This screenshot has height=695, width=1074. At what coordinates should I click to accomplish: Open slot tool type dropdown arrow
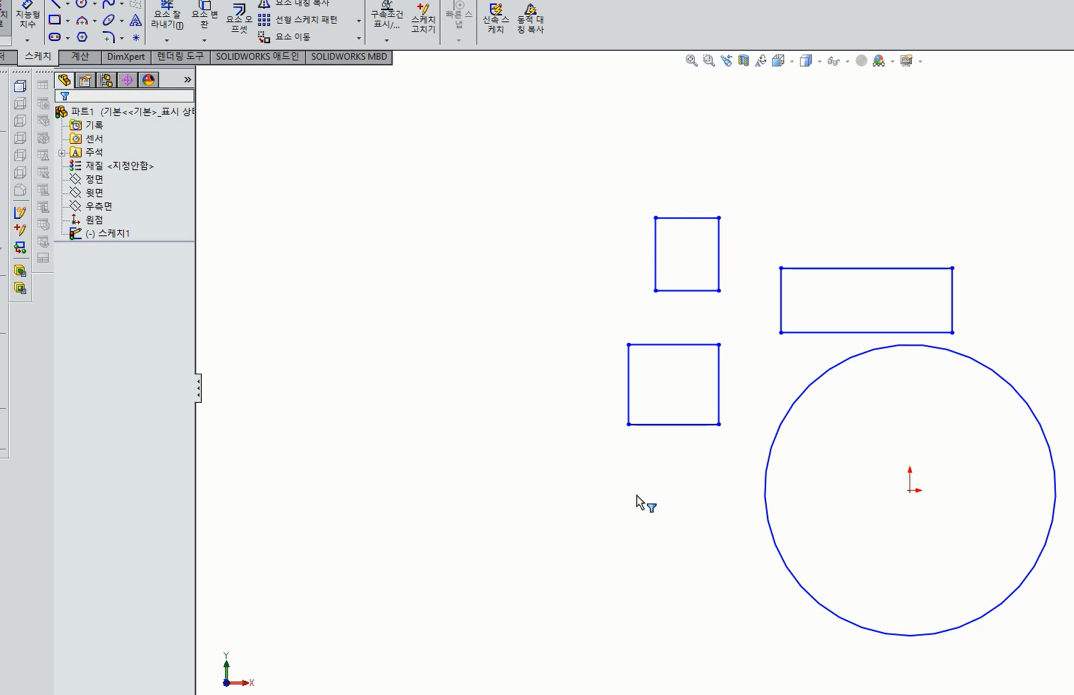(67, 38)
